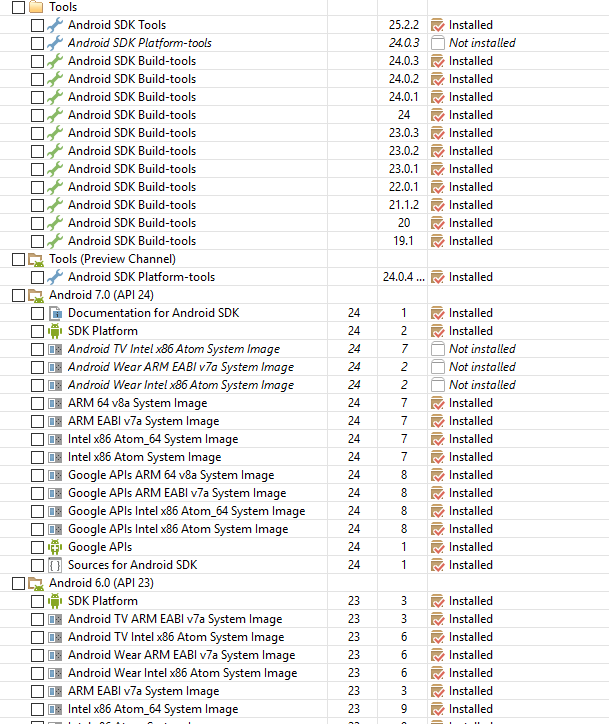Select checkbox for API 24 Android Wear Intel image
Viewport: 609px width, 724px height.
click(x=37, y=386)
